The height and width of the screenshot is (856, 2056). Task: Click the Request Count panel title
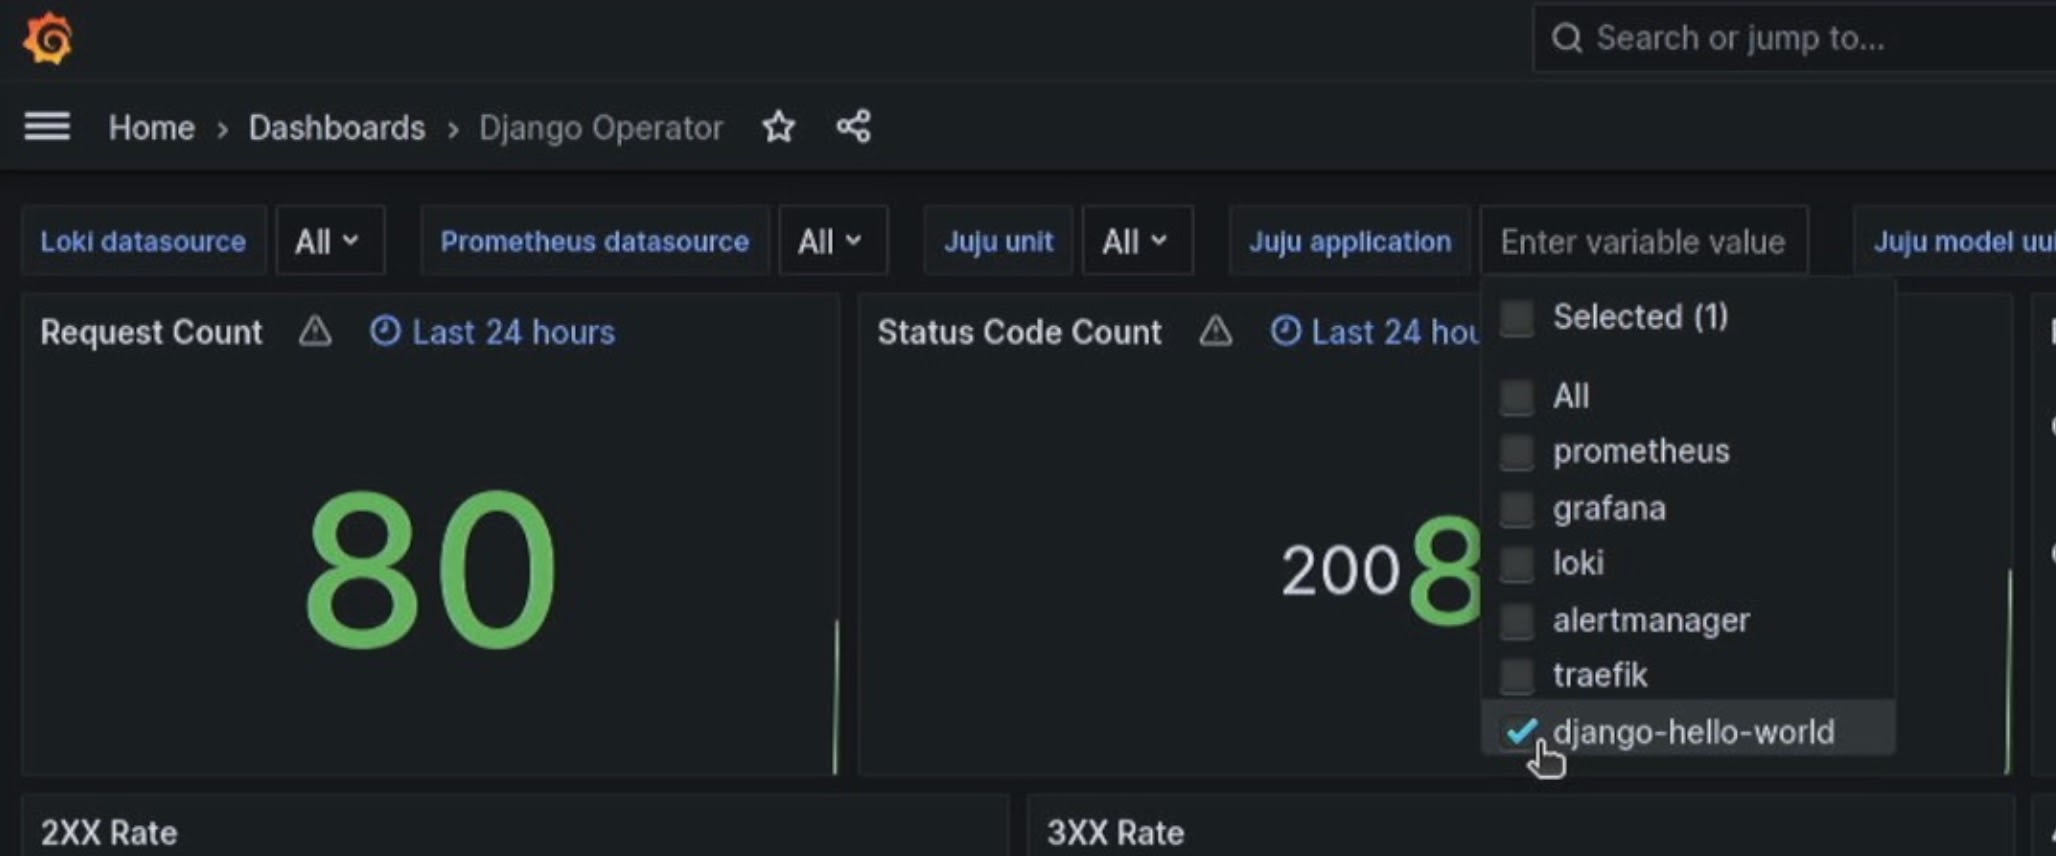click(151, 332)
